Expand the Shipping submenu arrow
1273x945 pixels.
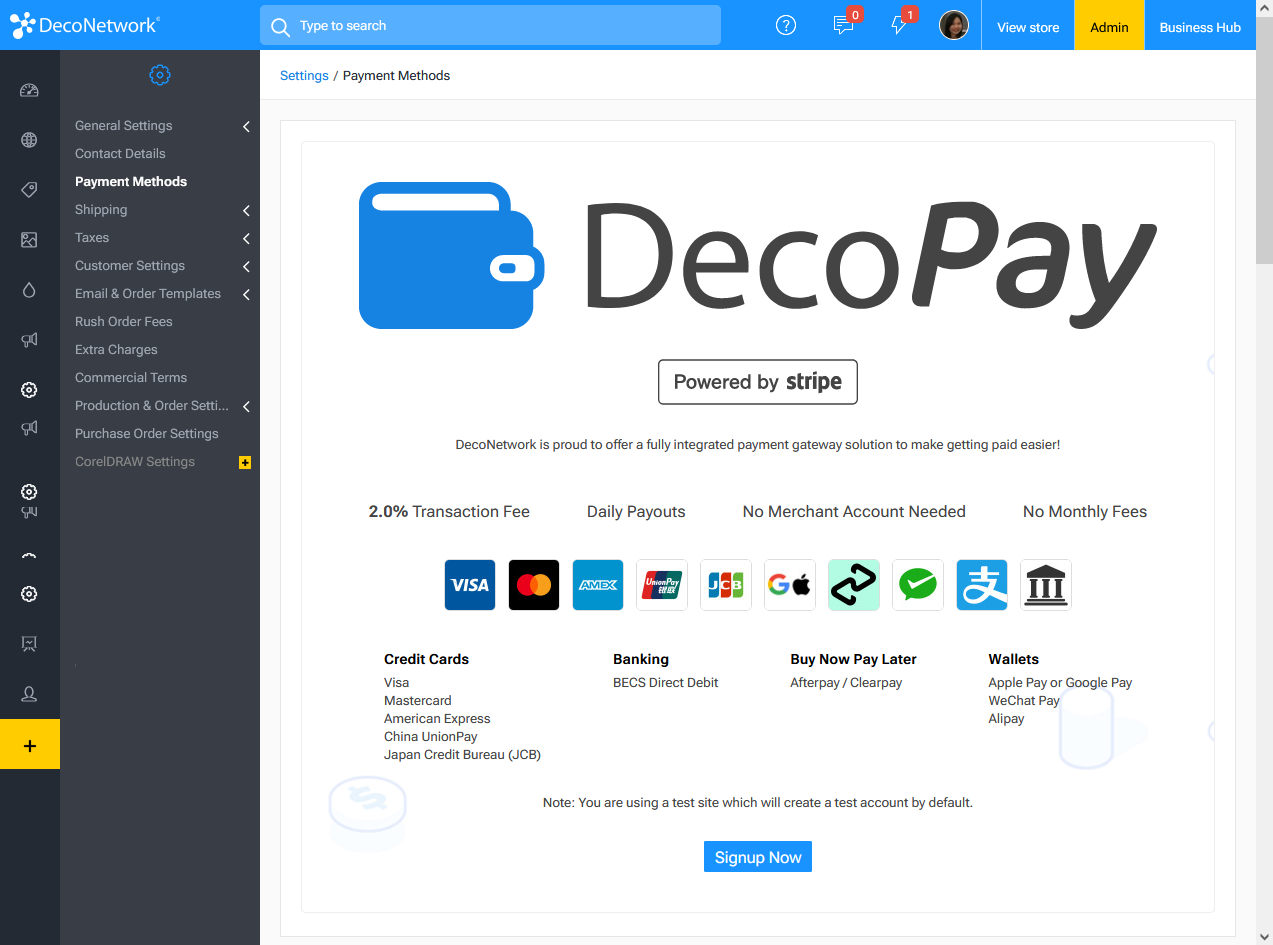246,211
